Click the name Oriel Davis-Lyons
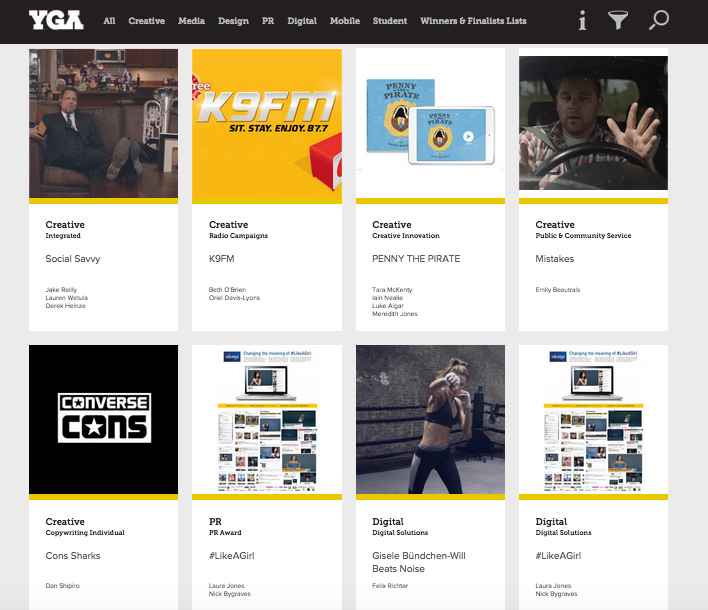This screenshot has height=610, width=708. tap(234, 298)
